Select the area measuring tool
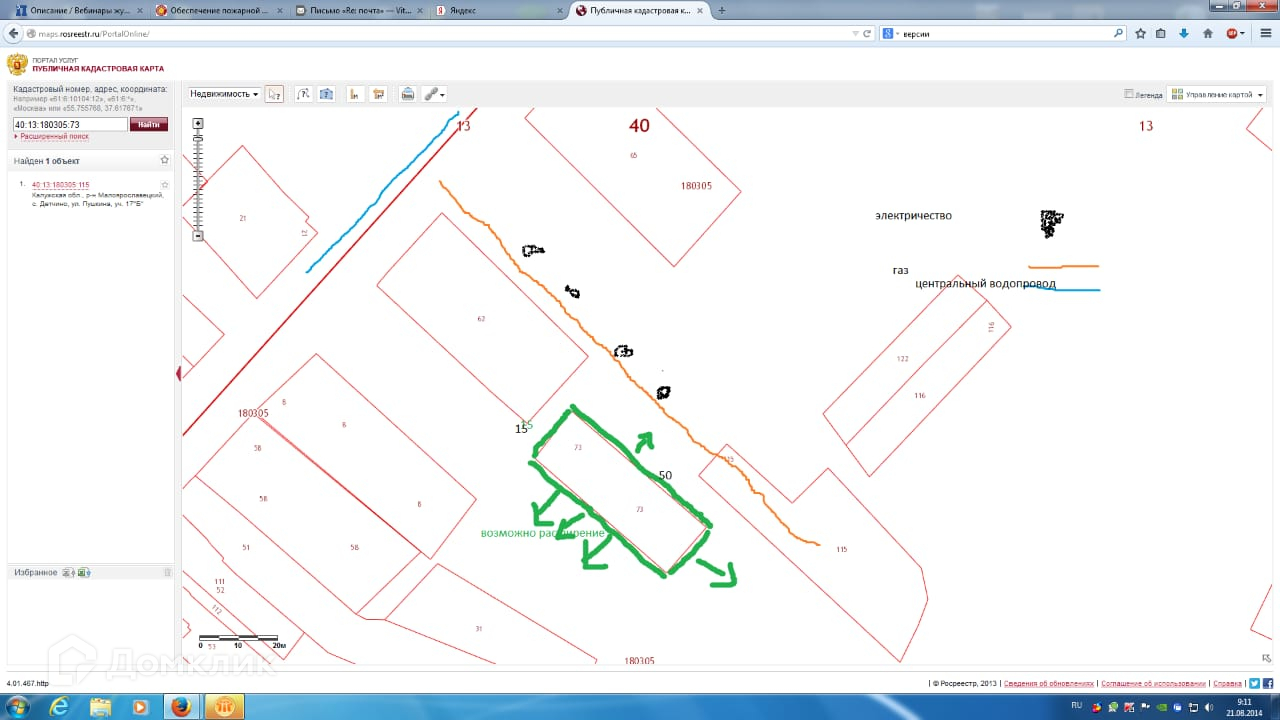Screen dimensions: 1280x720 pyautogui.click(x=378, y=94)
